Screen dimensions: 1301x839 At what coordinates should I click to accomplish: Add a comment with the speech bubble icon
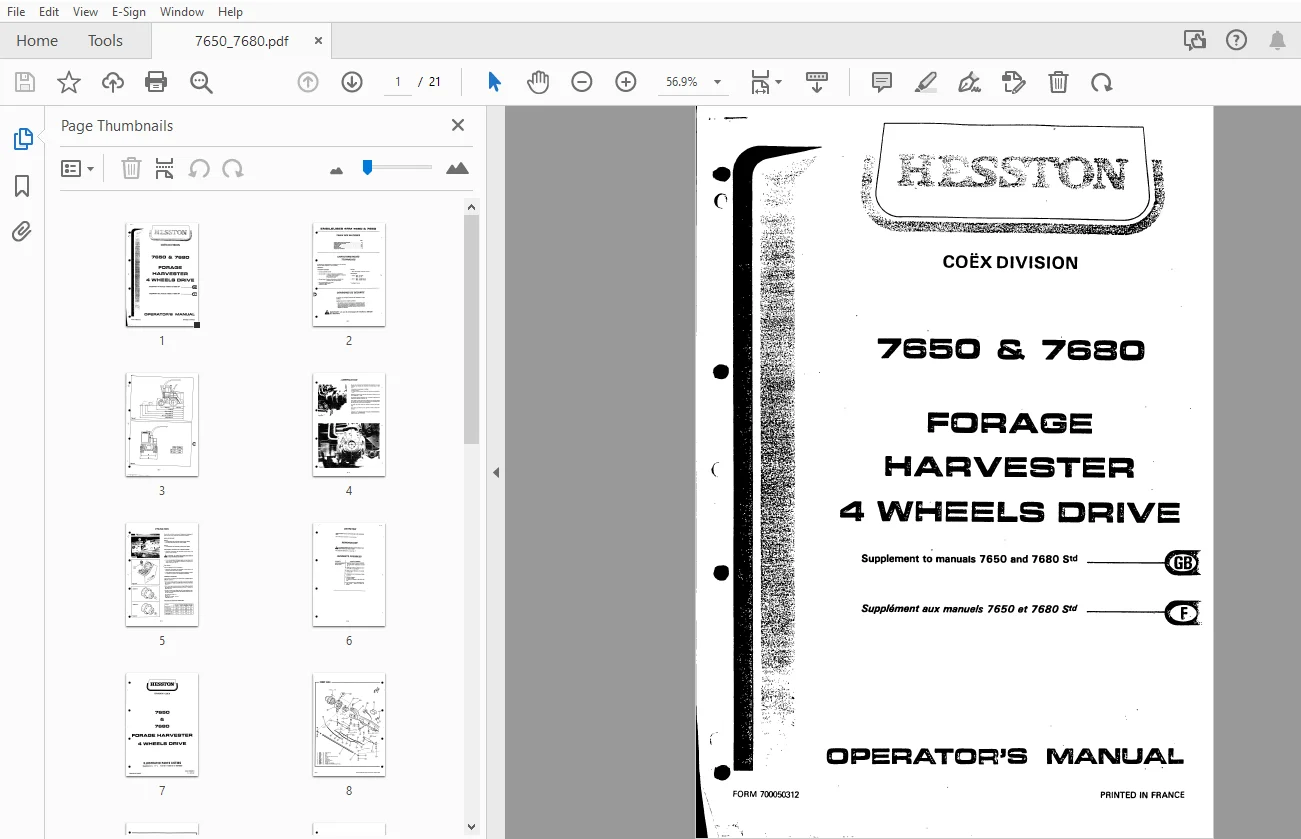coord(882,82)
